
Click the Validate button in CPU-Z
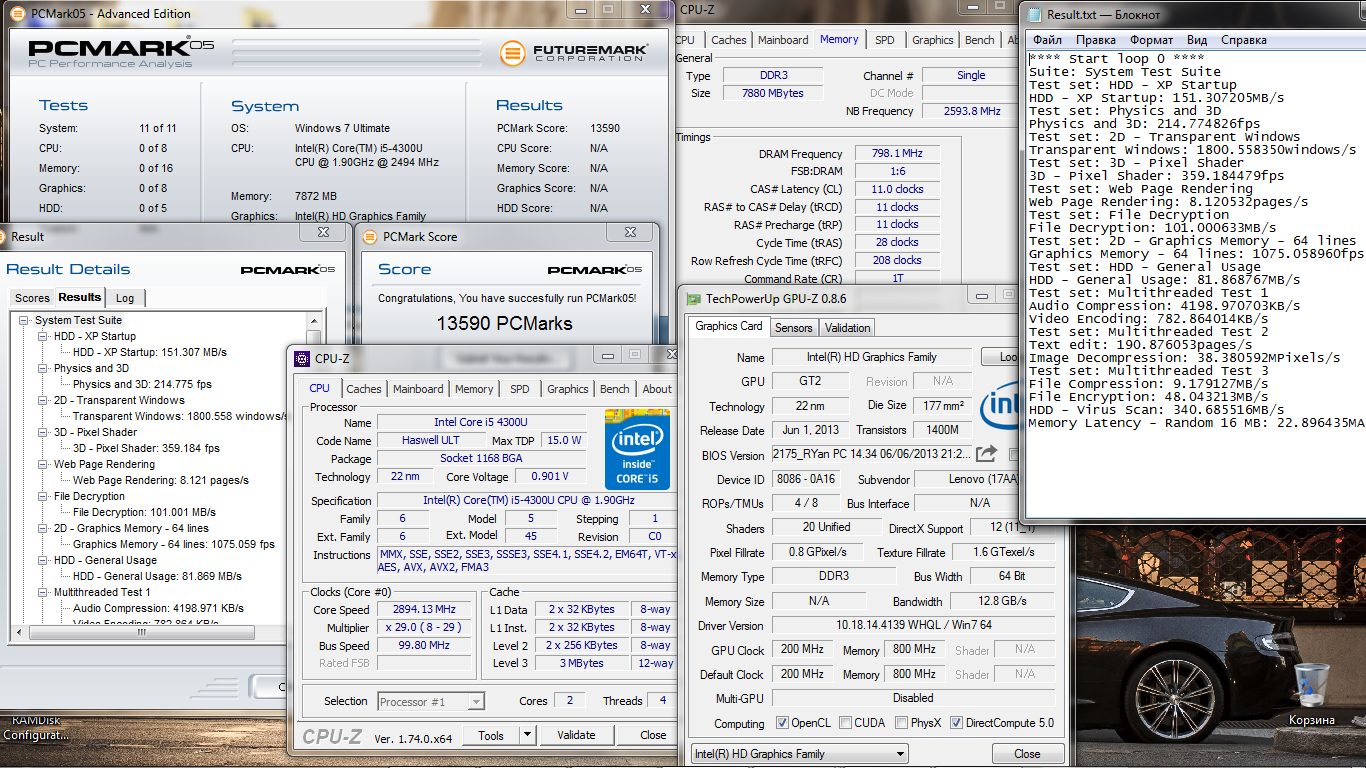(x=576, y=735)
